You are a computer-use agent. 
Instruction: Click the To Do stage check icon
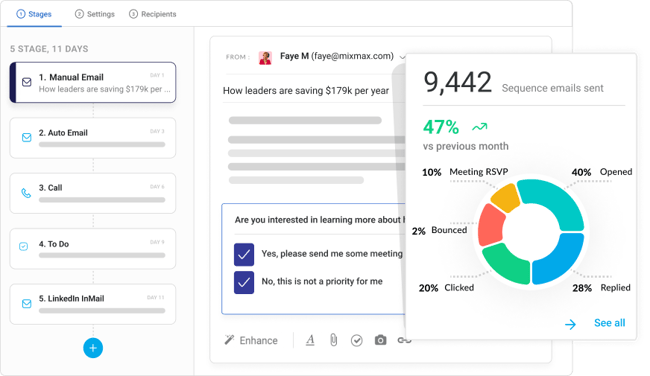[x=24, y=246]
